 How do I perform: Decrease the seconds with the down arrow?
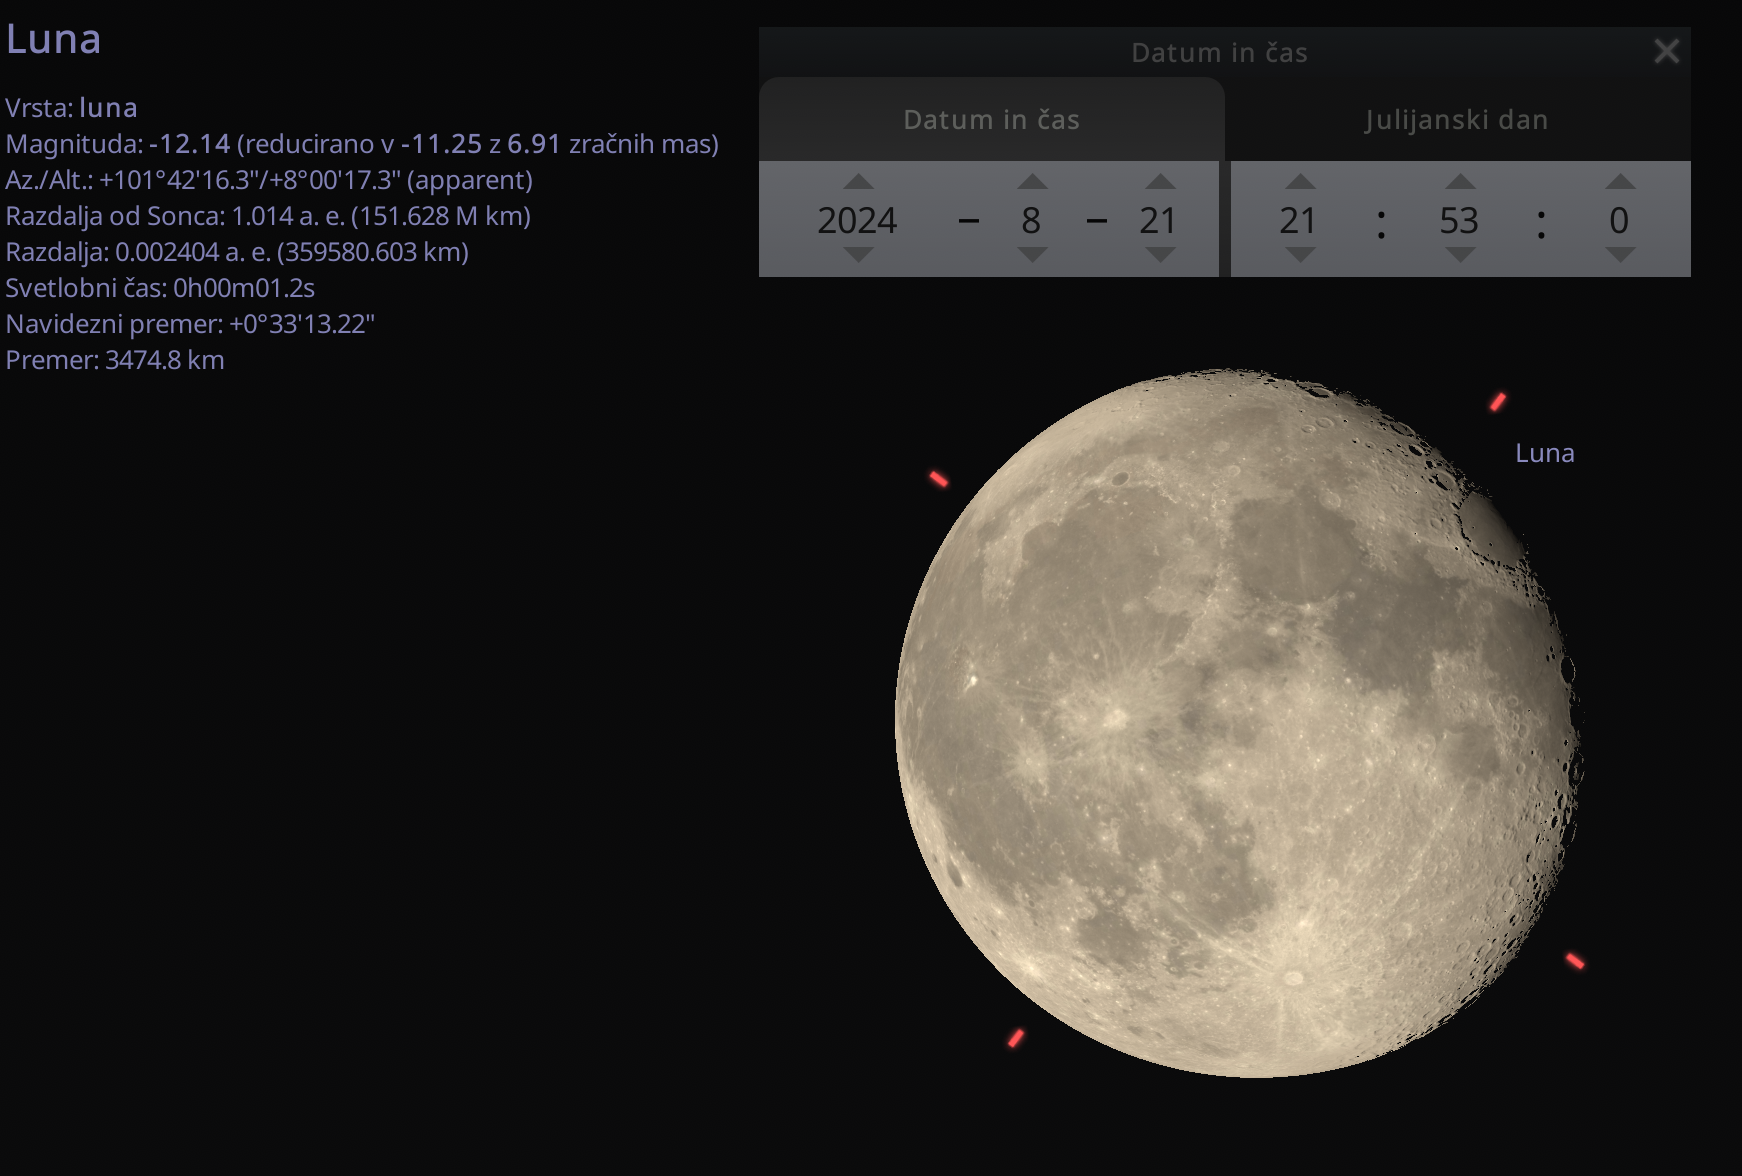[x=1619, y=255]
